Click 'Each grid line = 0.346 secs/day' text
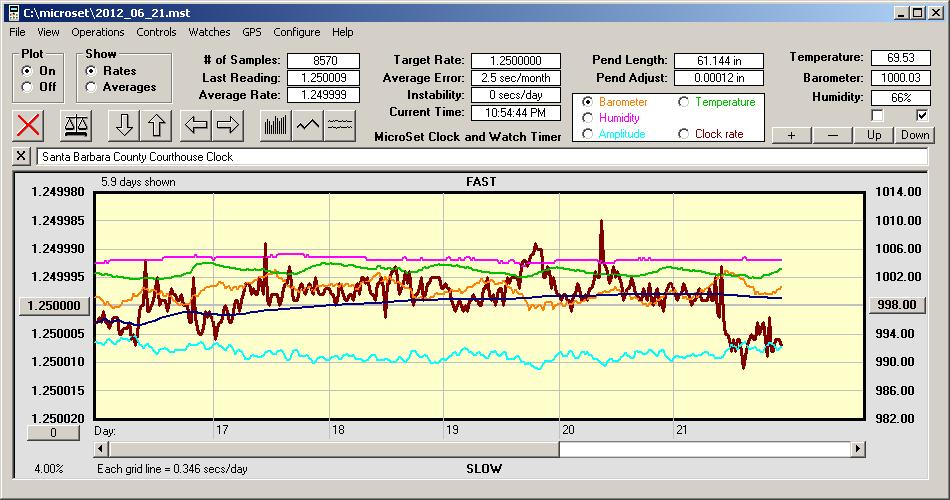 (172, 468)
